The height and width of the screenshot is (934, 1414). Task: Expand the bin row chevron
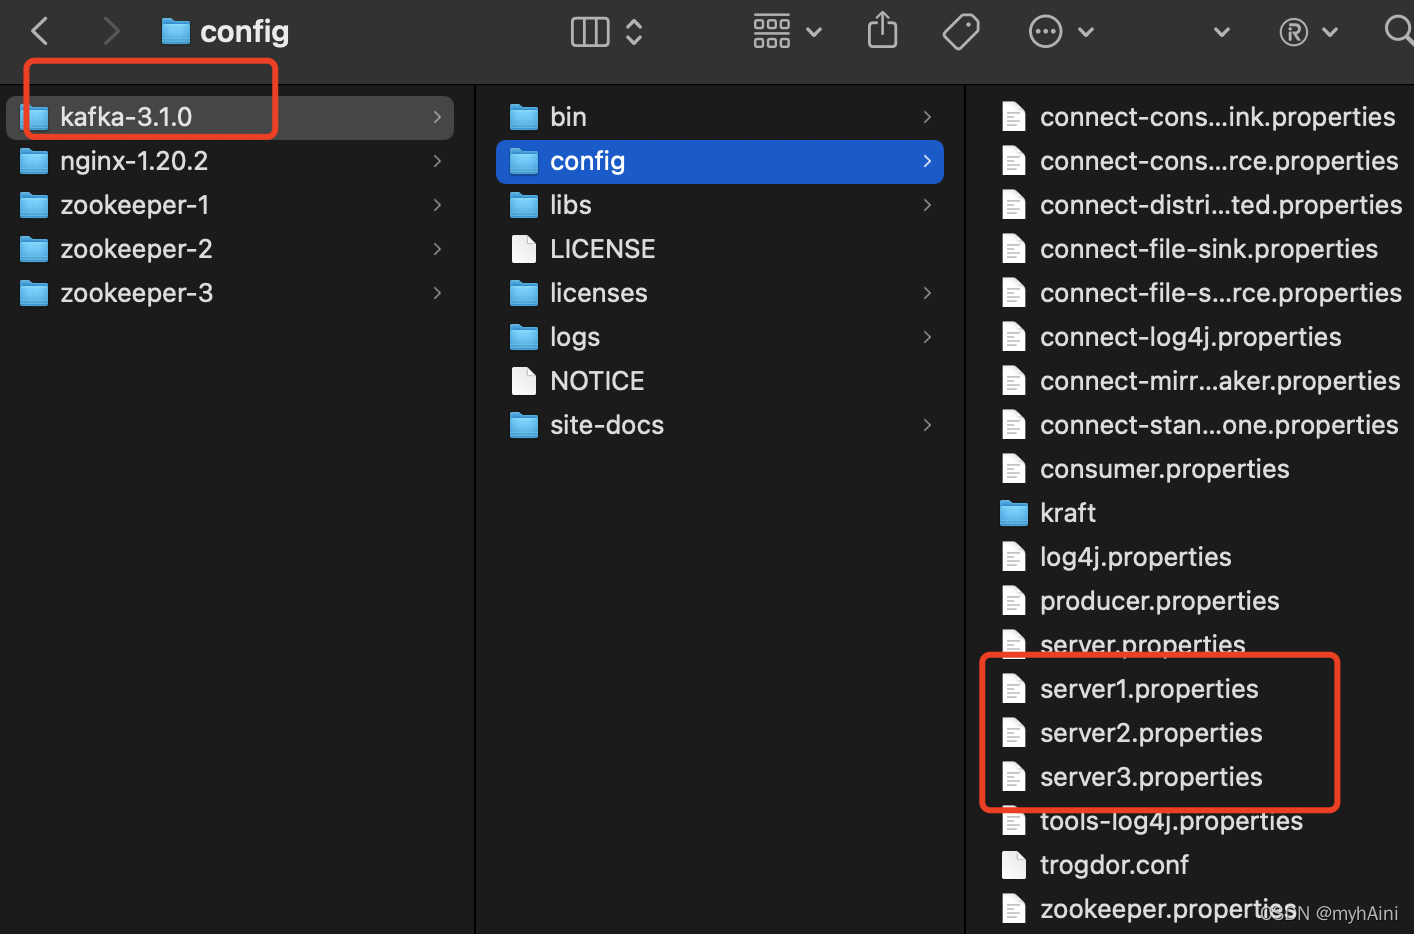[x=927, y=117]
